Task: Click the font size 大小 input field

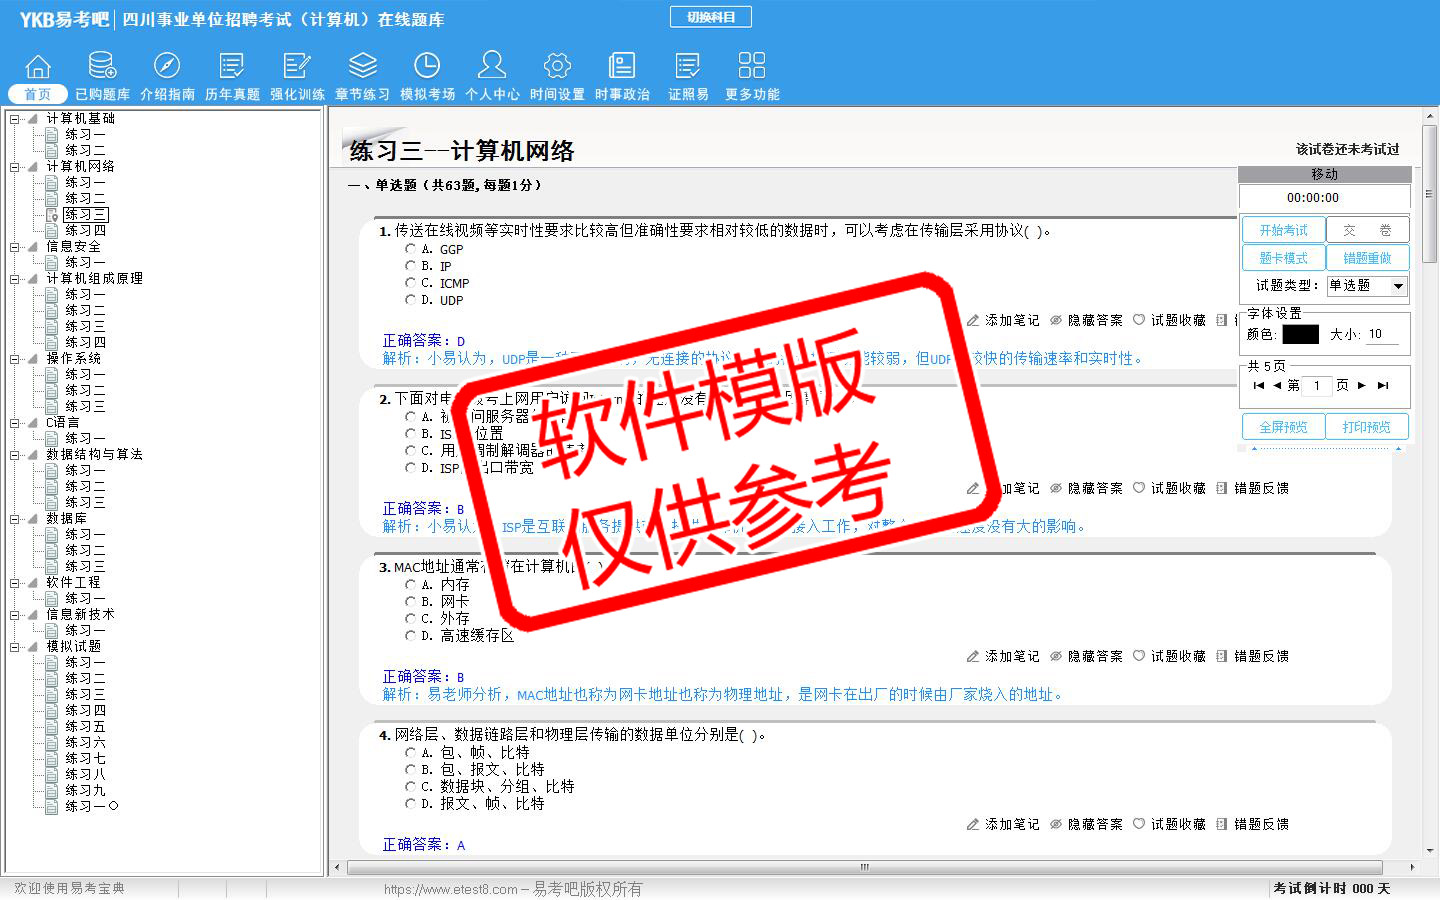Action: point(1382,334)
